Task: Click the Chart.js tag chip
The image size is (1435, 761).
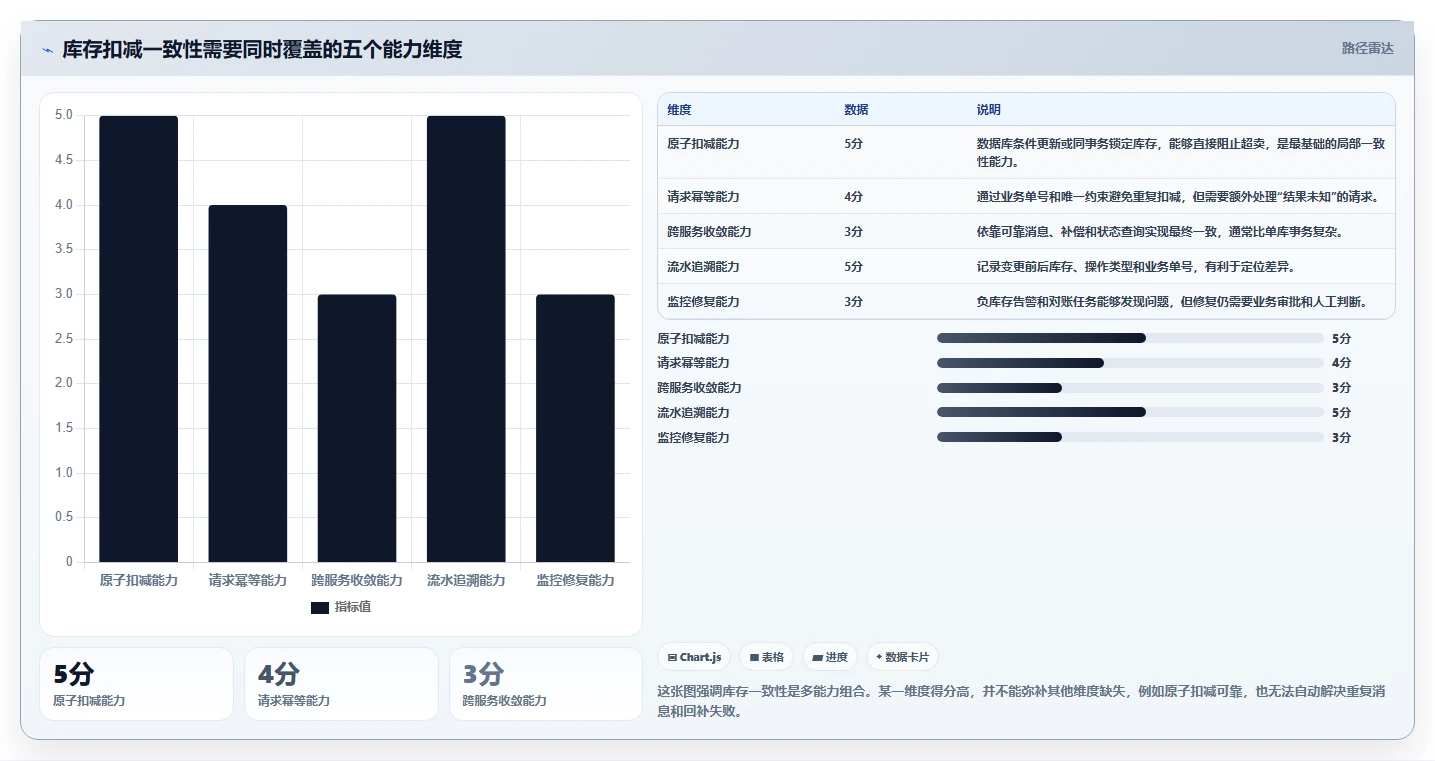Action: coord(694,657)
